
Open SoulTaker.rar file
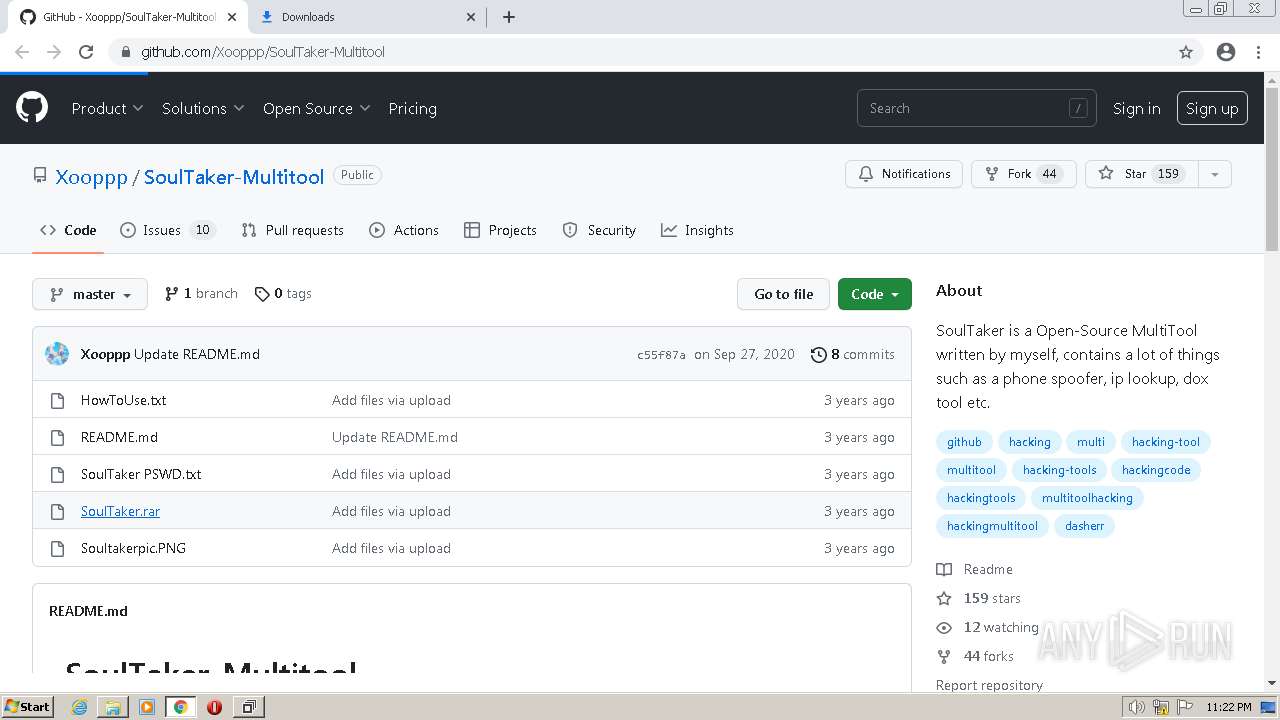[x=120, y=511]
